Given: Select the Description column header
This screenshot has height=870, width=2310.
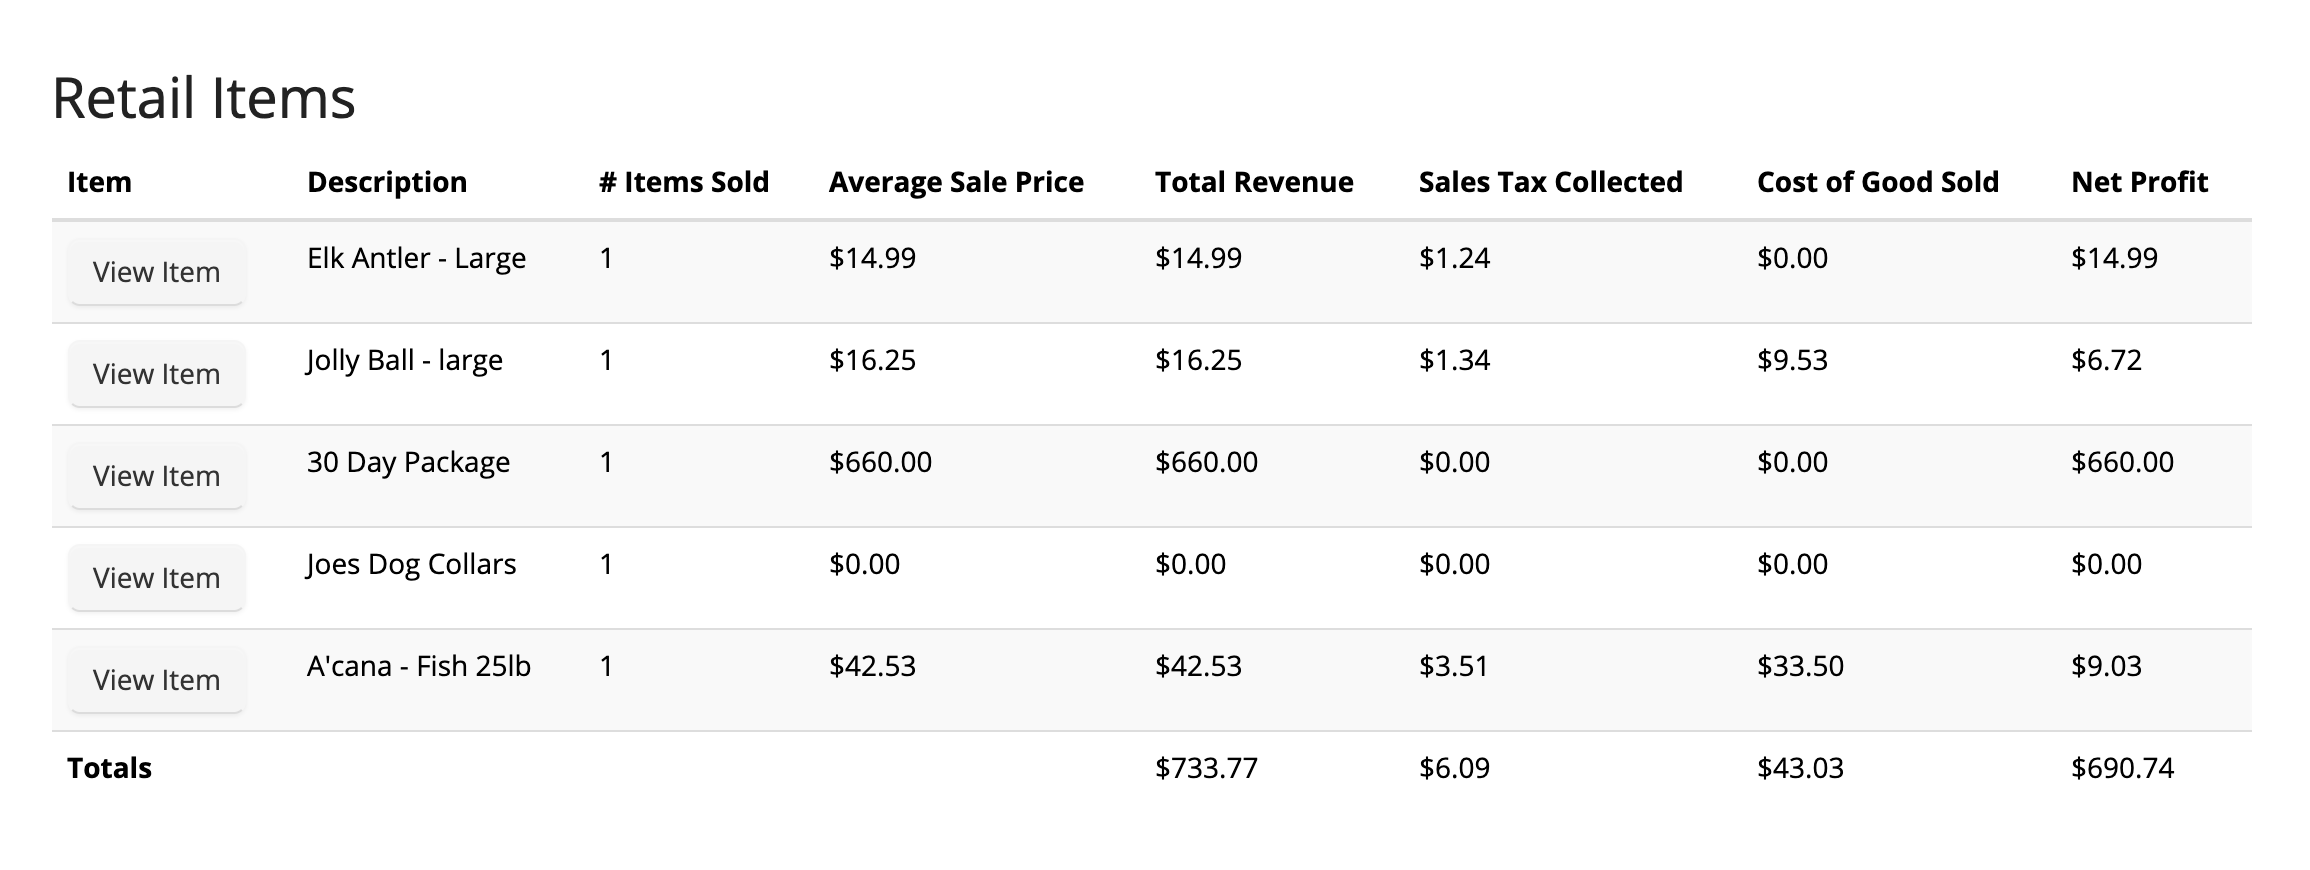Looking at the screenshot, I should coord(387,182).
